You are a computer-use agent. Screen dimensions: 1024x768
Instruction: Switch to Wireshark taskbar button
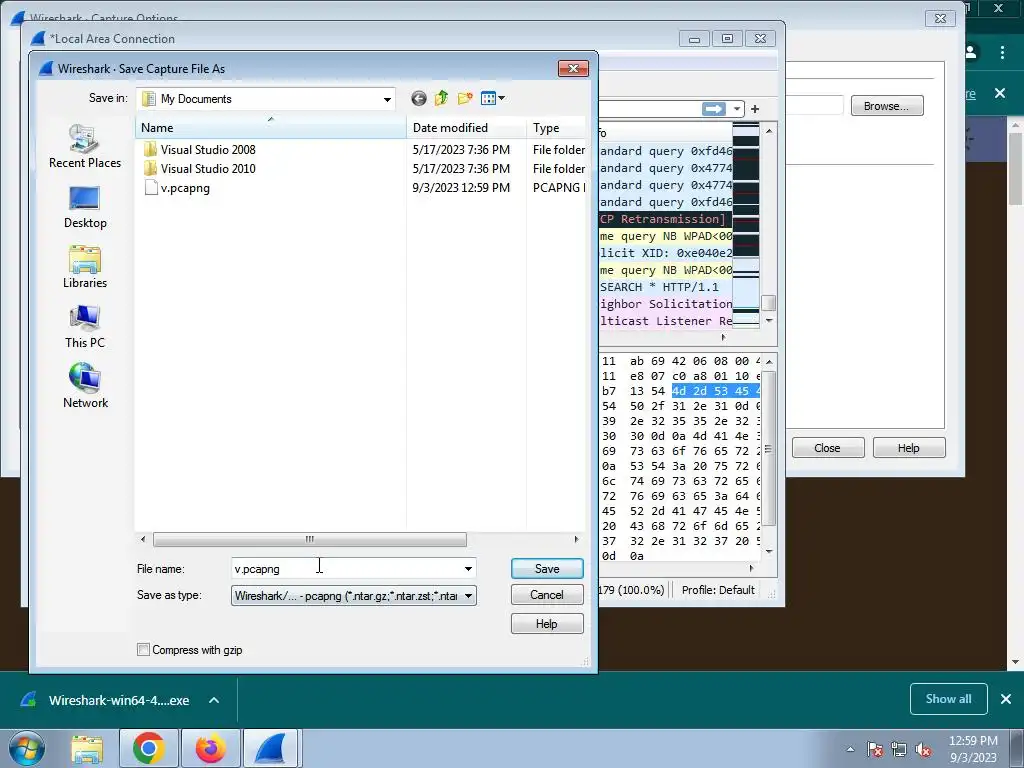[271, 748]
